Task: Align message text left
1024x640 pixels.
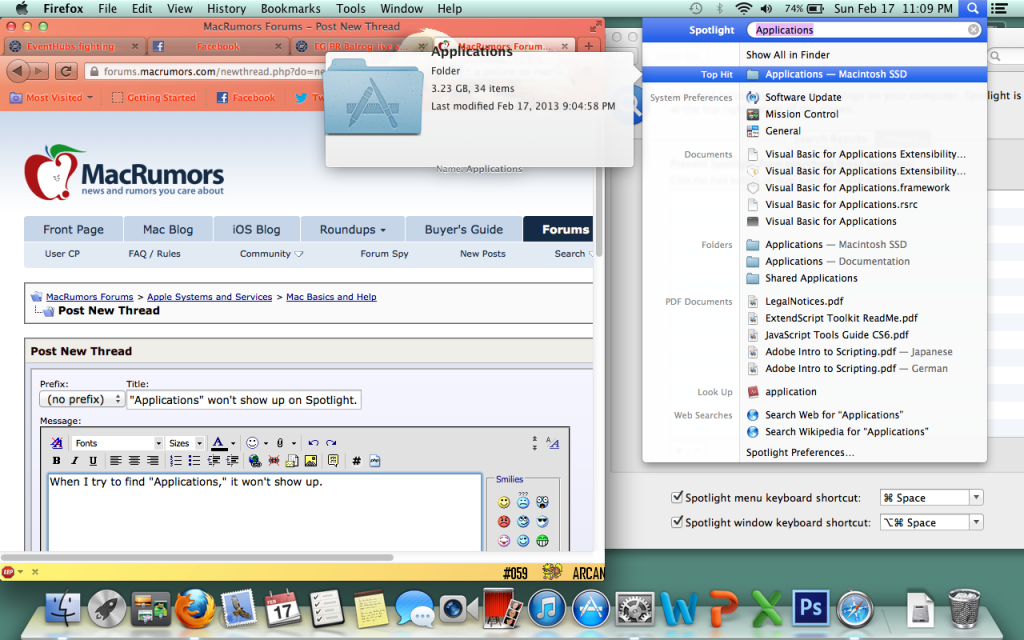Action: tap(116, 461)
